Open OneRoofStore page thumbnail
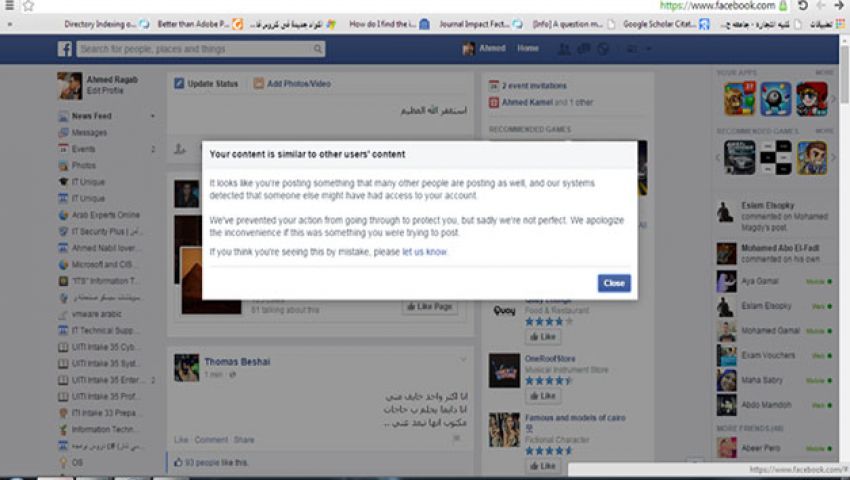The width and height of the screenshot is (850, 480). click(504, 370)
